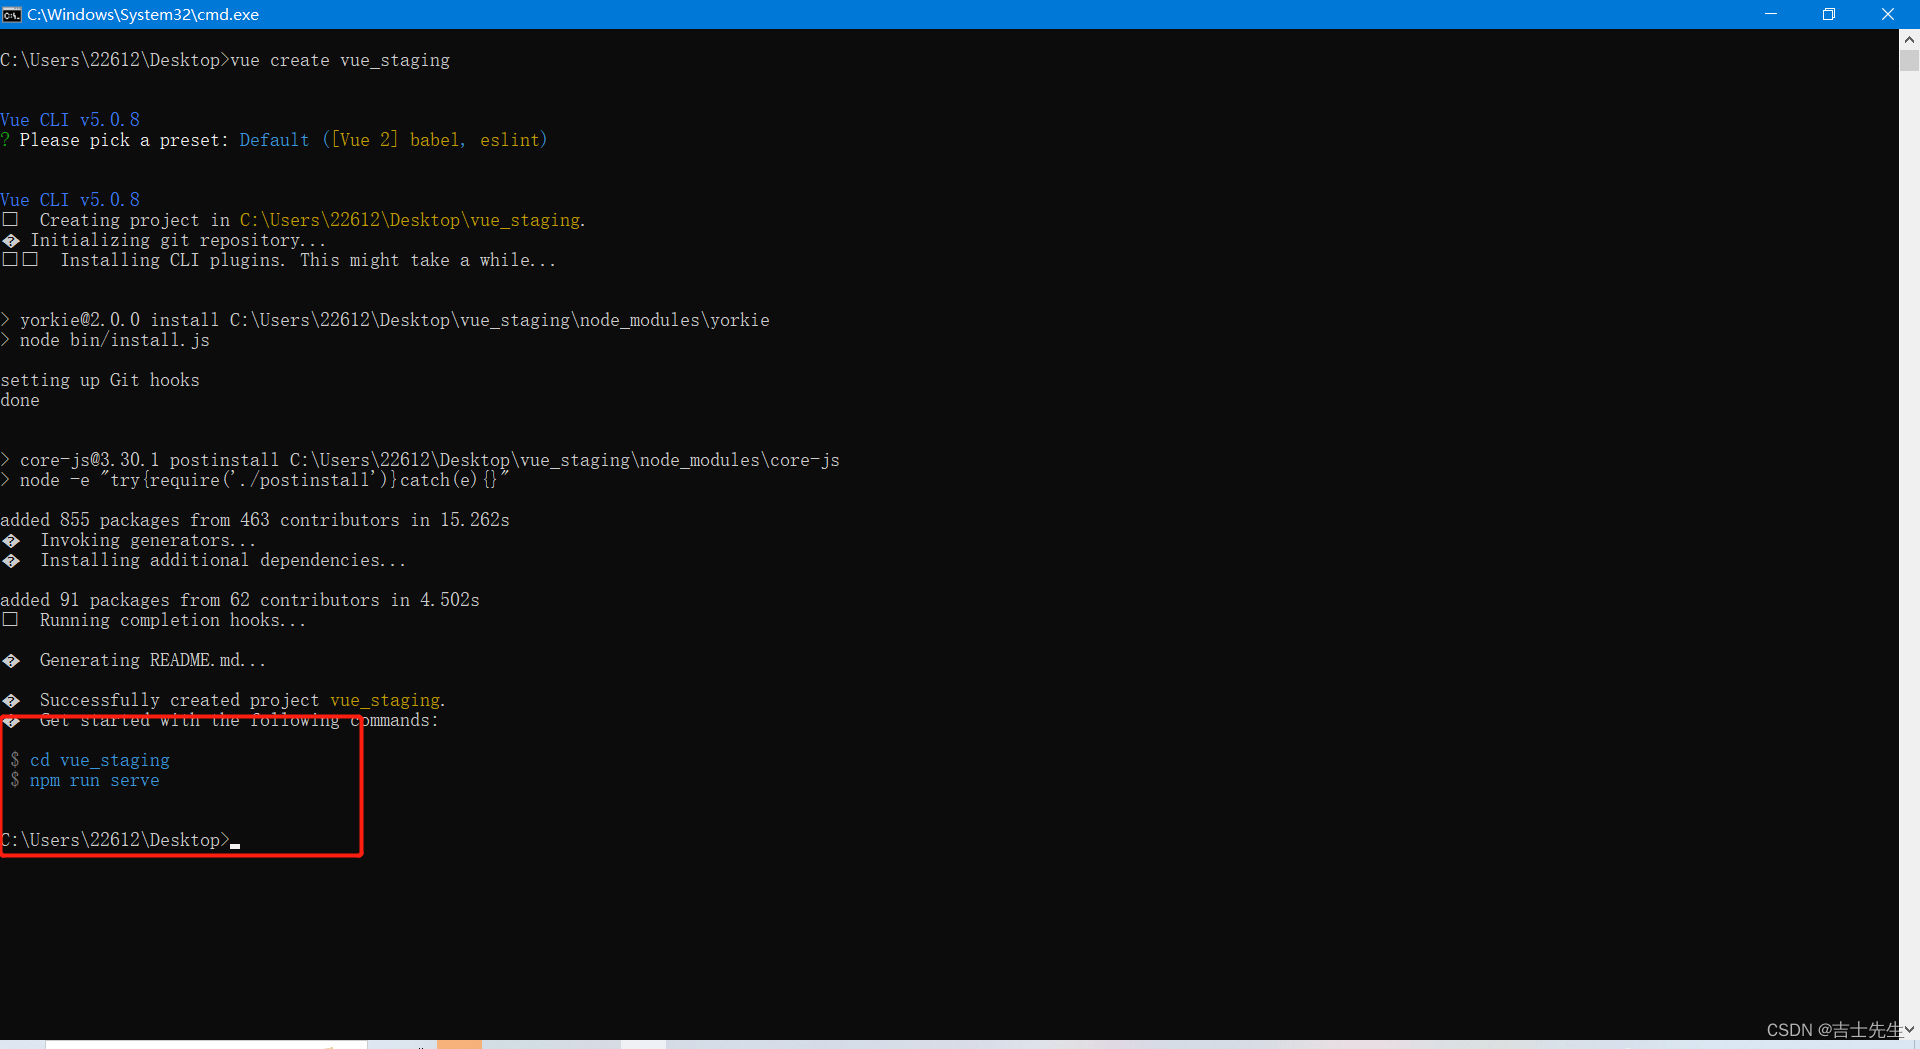Click 'Initializing git repository...' line

click(164, 240)
